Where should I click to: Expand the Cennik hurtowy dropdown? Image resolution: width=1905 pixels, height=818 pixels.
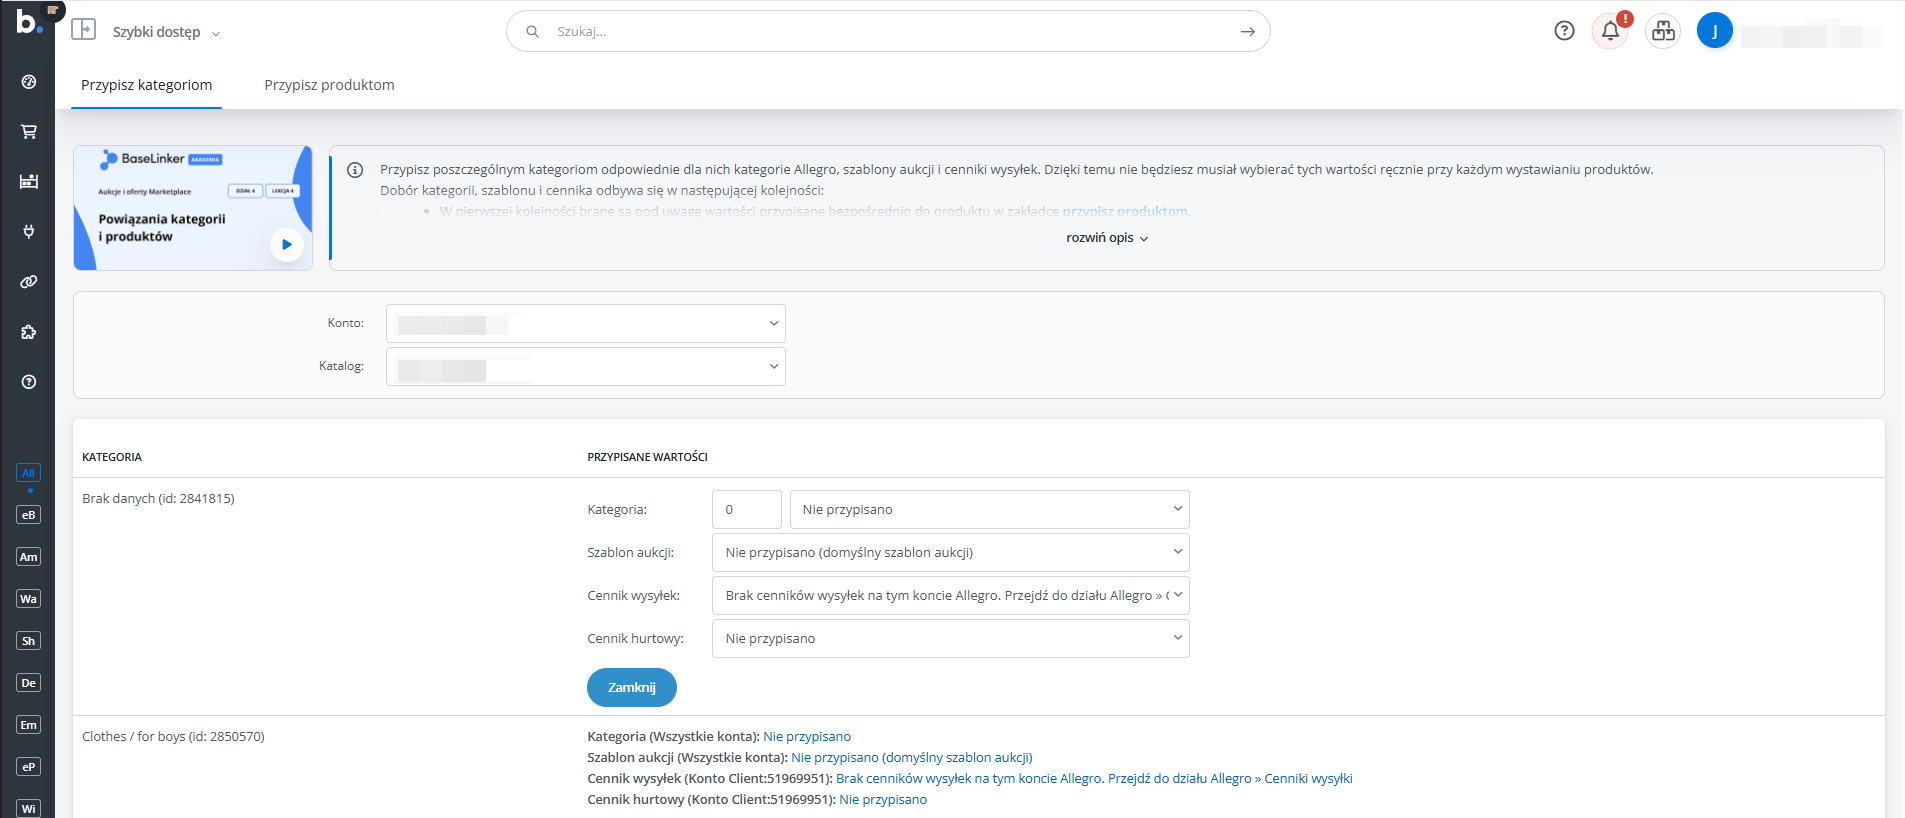(x=950, y=638)
